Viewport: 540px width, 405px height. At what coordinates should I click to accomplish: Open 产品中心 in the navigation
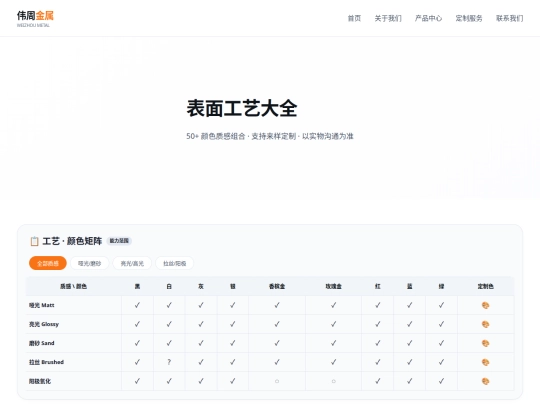[x=428, y=18]
